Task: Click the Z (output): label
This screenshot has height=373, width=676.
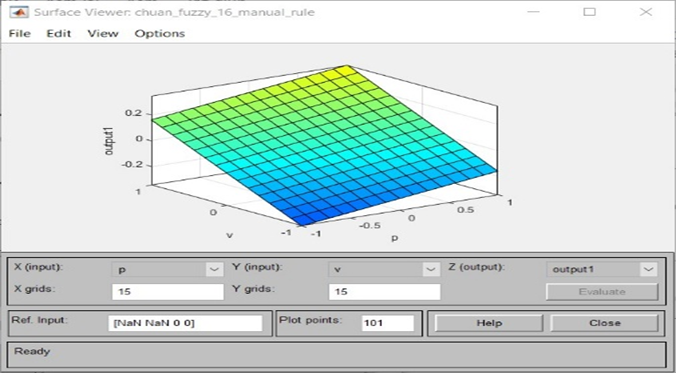Action: click(476, 267)
